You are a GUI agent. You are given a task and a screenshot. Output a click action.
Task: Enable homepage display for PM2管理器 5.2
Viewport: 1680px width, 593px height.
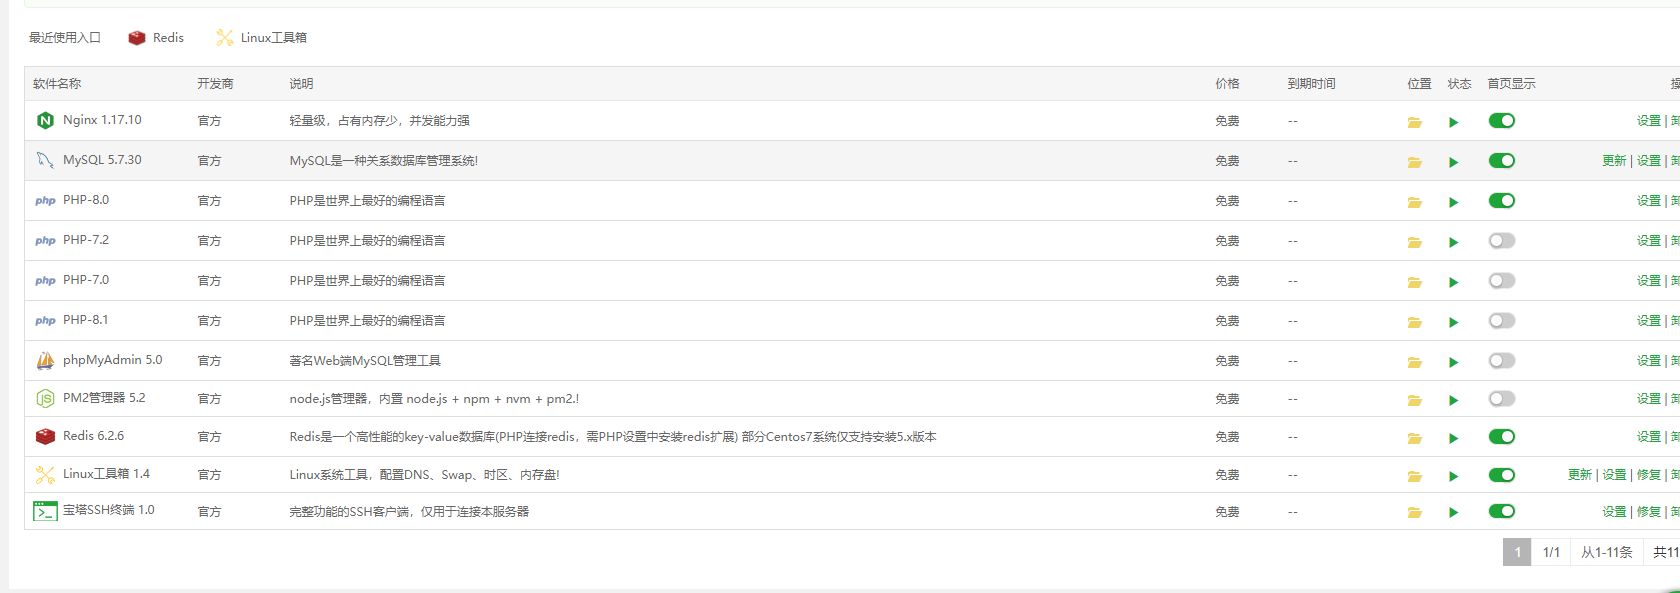click(x=1502, y=399)
